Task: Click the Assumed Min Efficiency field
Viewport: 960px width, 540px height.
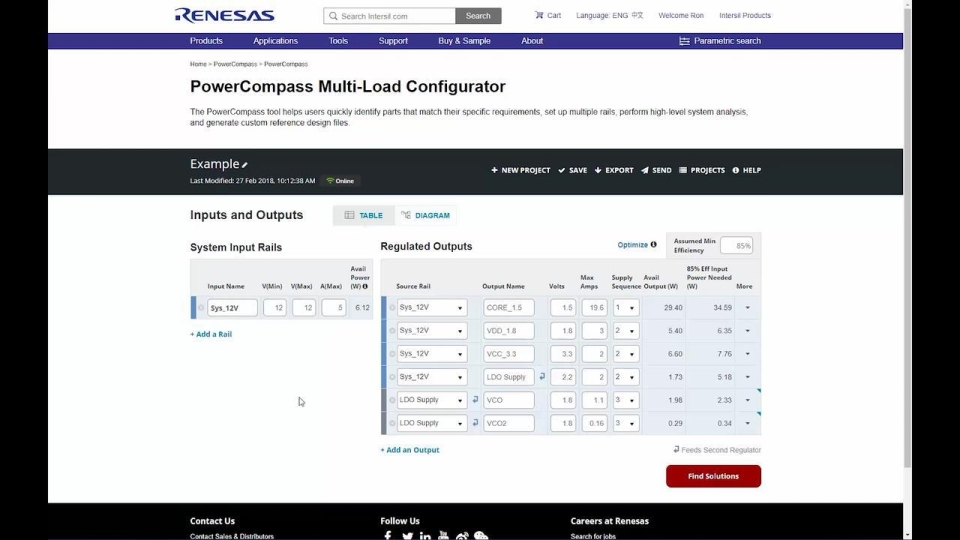Action: click(737, 246)
